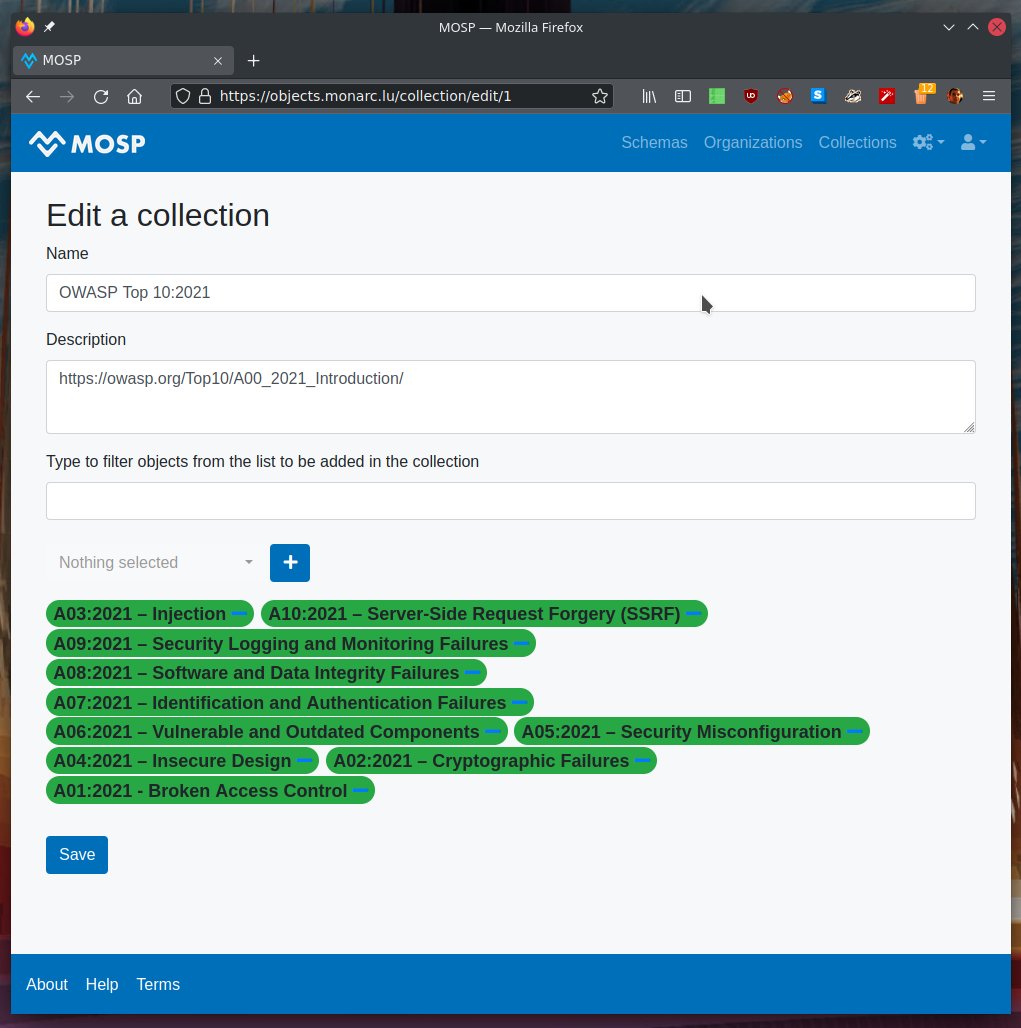Remove A08:2021 Software and Data Integrity tag
The image size is (1021, 1028).
(472, 673)
